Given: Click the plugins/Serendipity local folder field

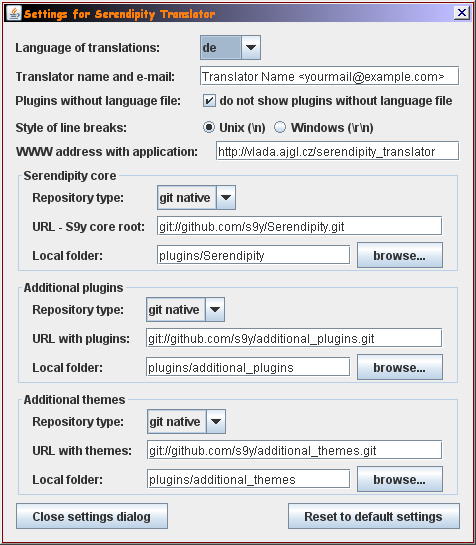Looking at the screenshot, I should pyautogui.click(x=253, y=255).
